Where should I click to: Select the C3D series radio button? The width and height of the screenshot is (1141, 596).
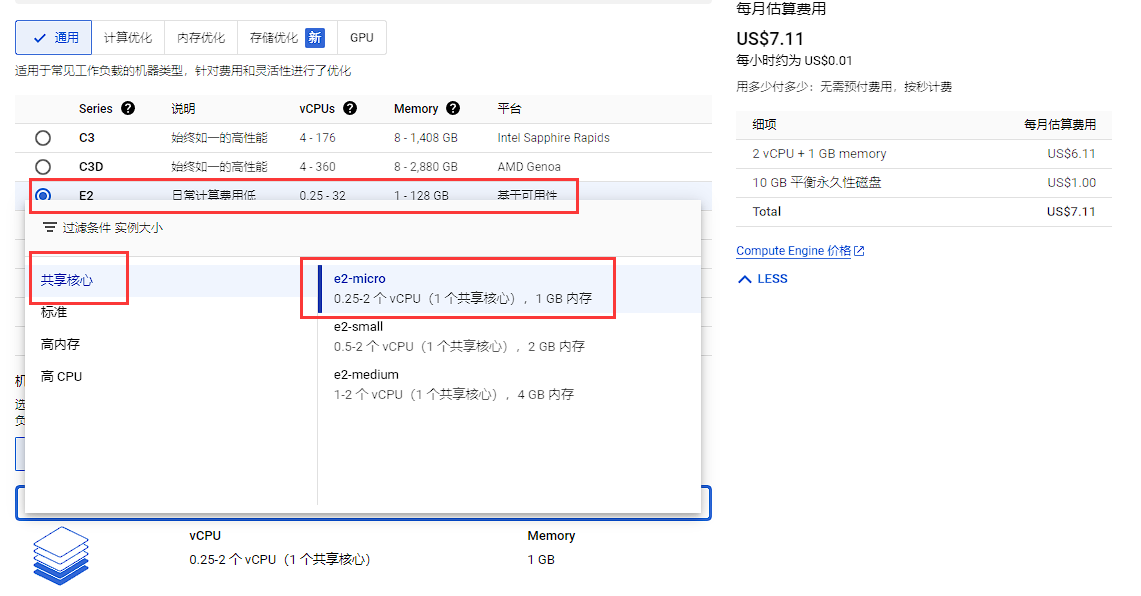[43, 167]
